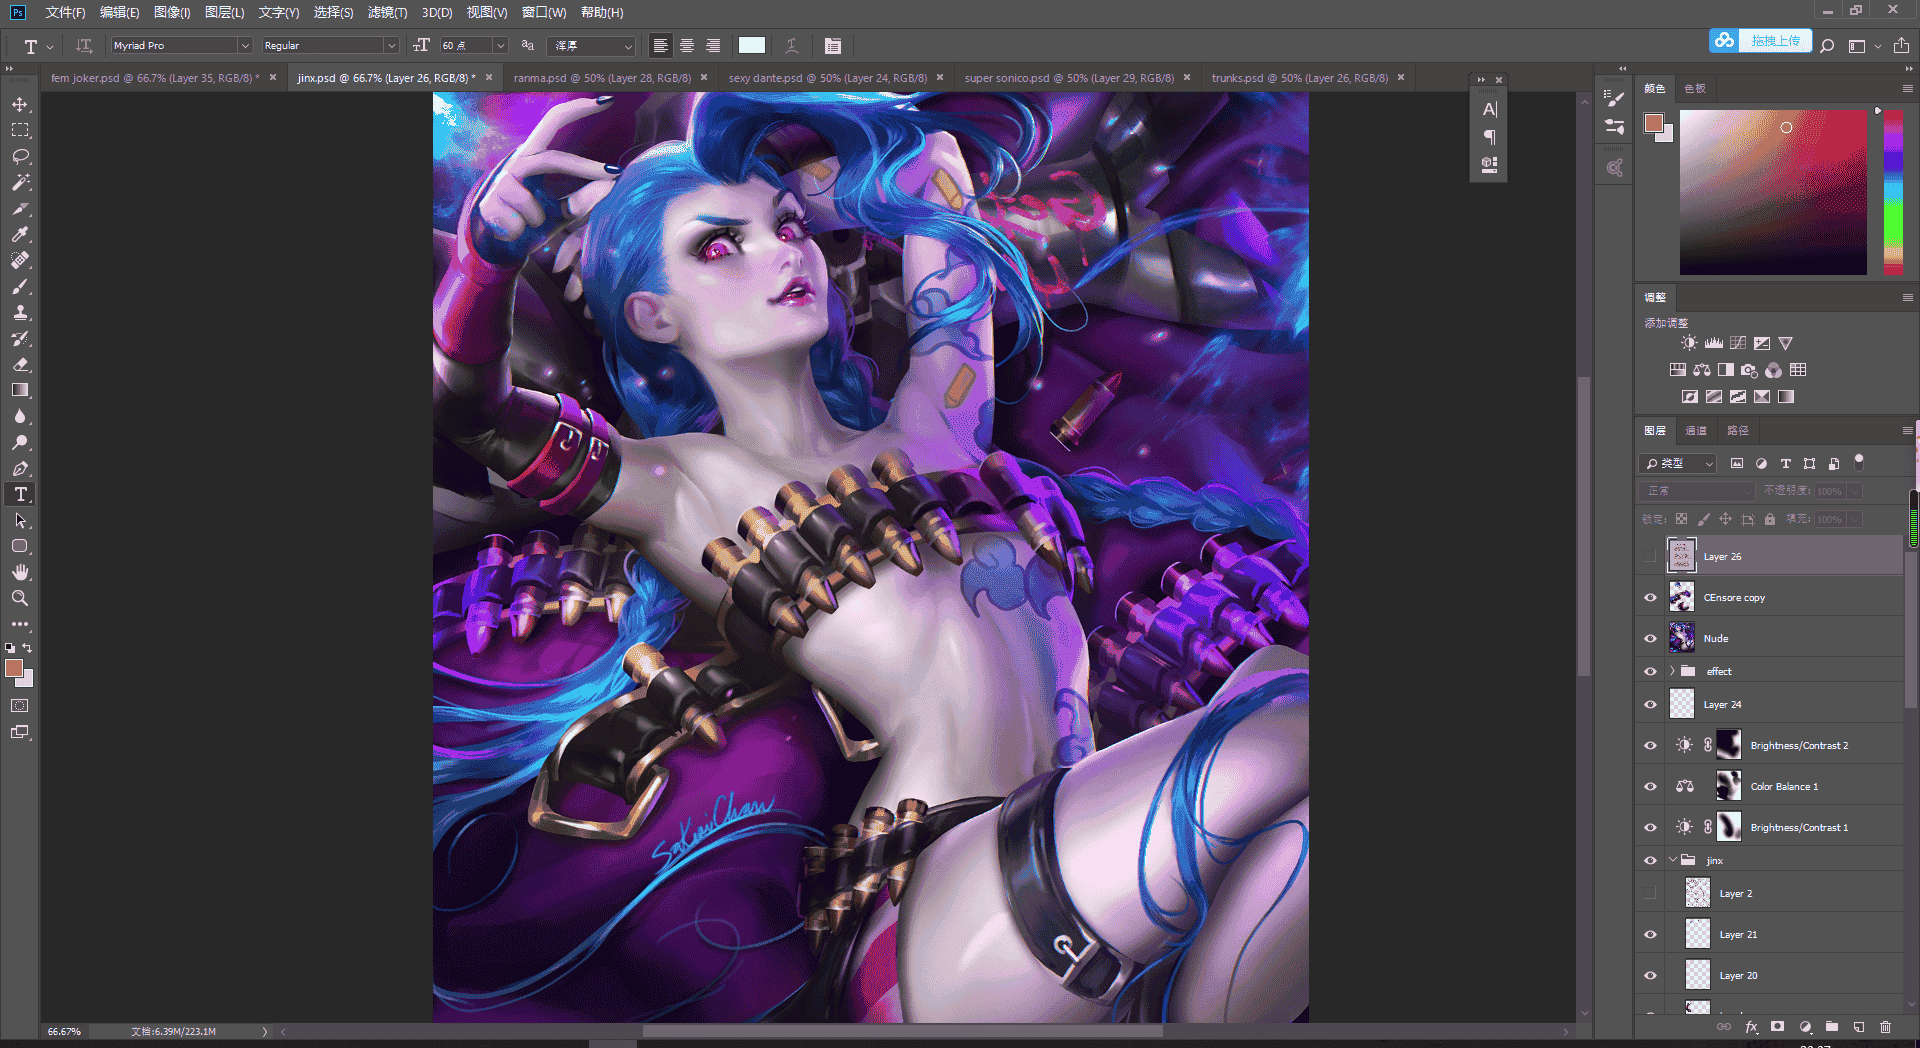Hide the Nude layer

pos(1650,639)
